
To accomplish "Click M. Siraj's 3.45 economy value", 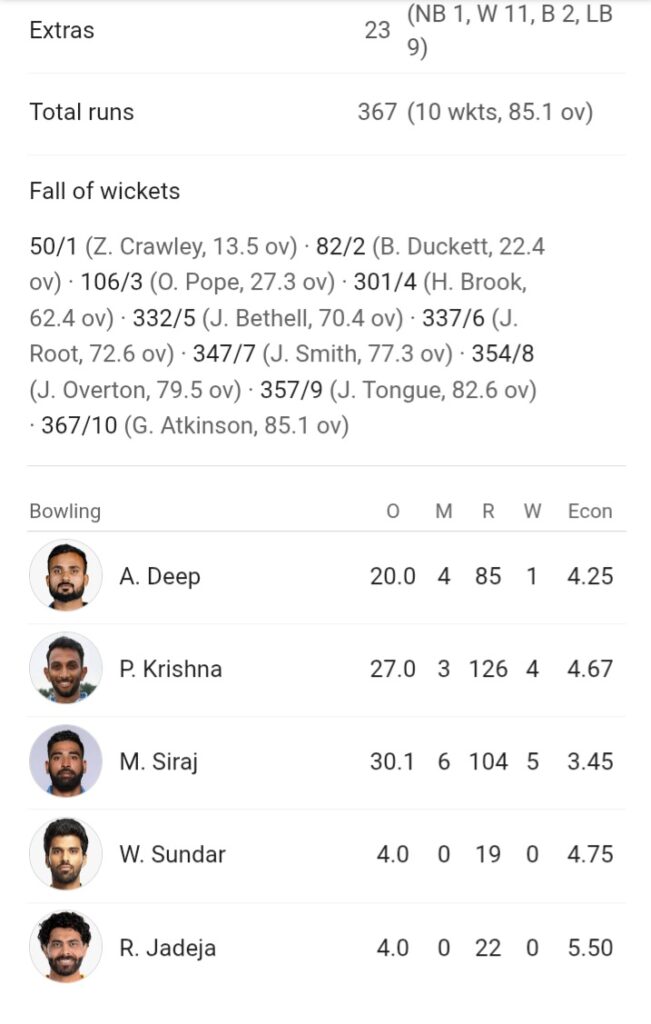I will [590, 761].
